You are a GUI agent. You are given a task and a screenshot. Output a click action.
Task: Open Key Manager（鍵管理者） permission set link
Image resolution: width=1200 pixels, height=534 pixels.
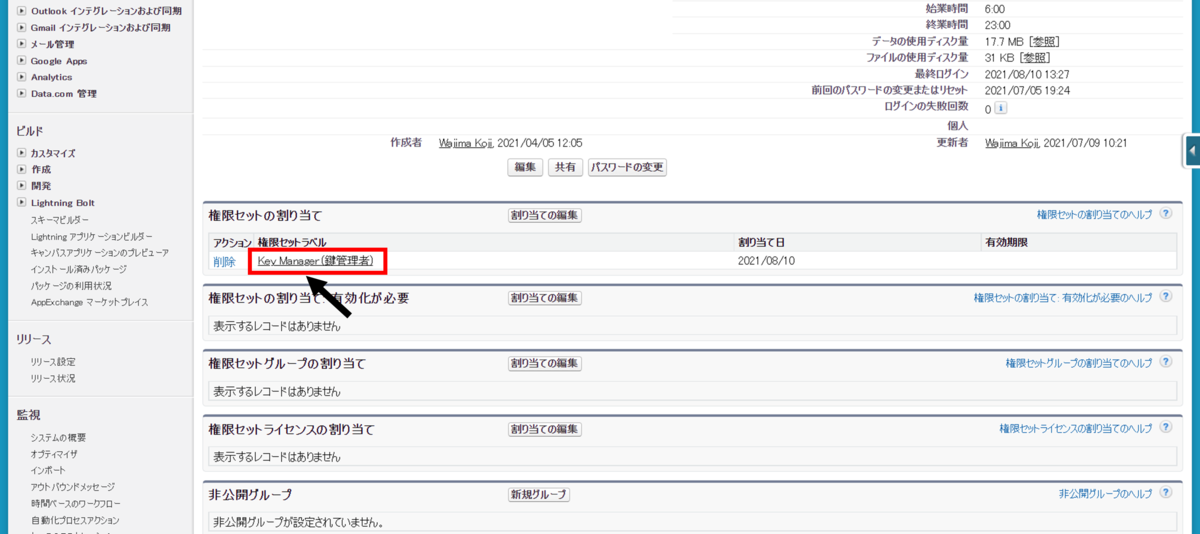(x=316, y=261)
